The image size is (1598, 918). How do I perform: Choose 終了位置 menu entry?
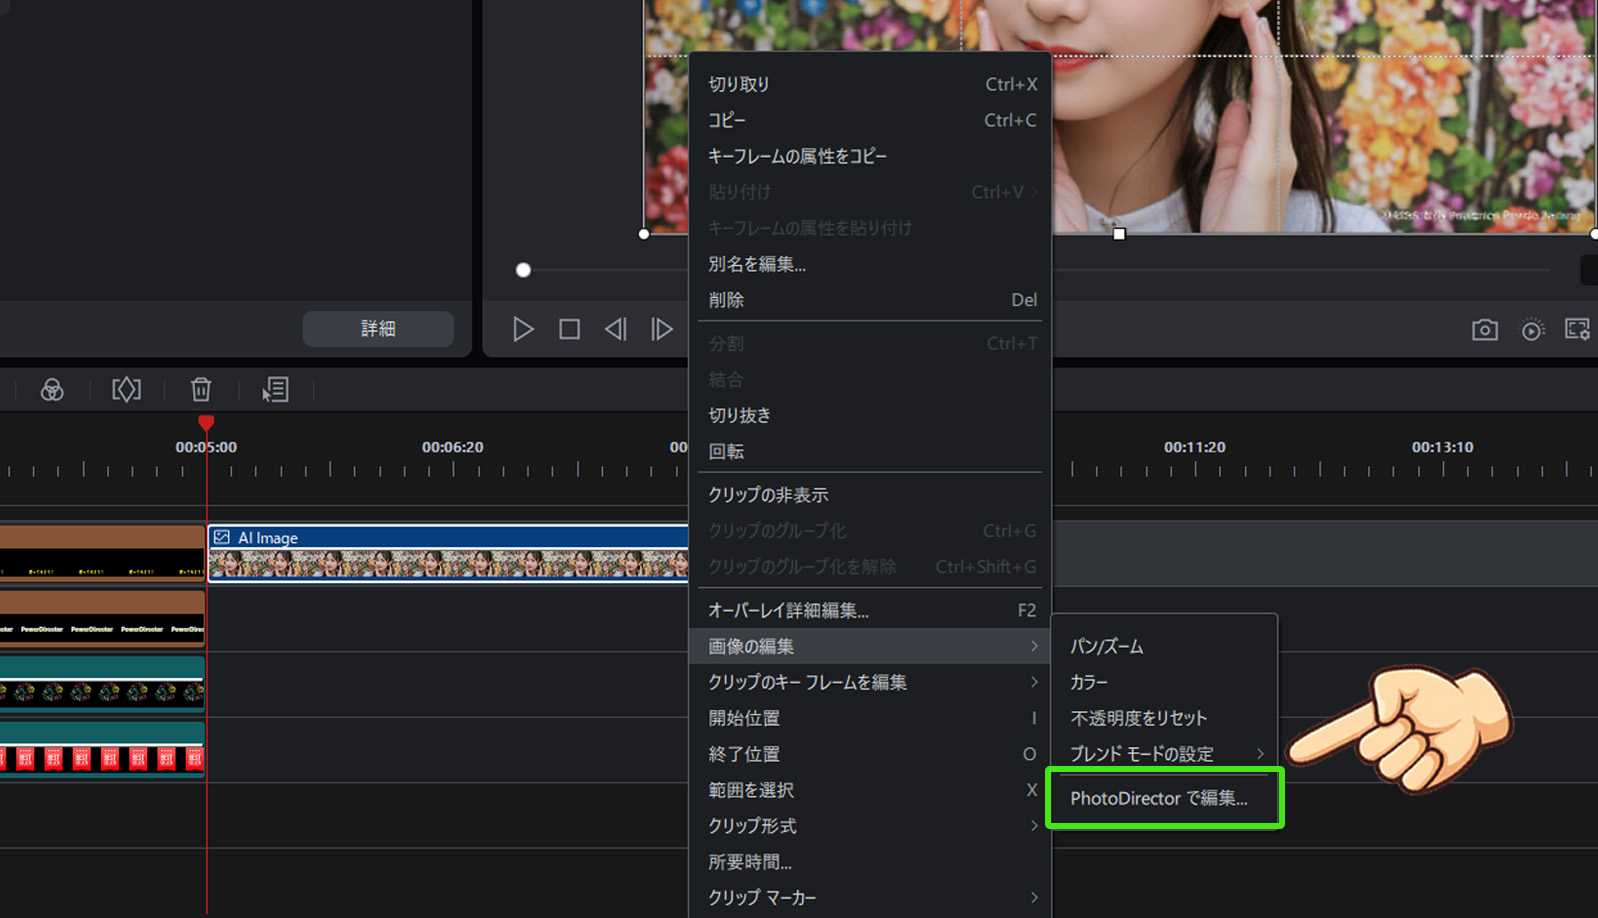(870, 754)
